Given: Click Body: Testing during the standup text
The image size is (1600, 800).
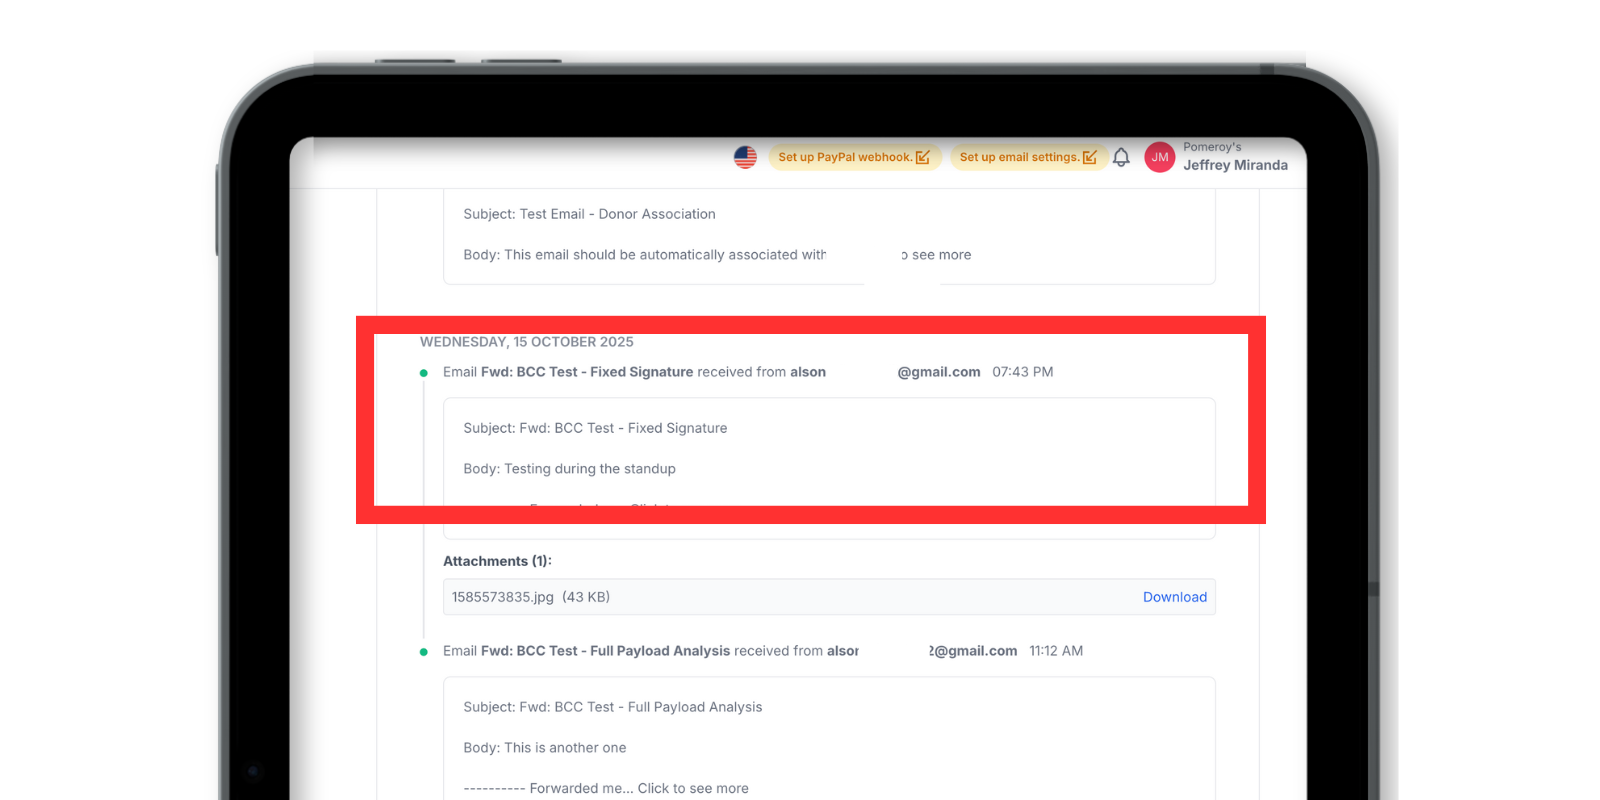Looking at the screenshot, I should pos(569,469).
